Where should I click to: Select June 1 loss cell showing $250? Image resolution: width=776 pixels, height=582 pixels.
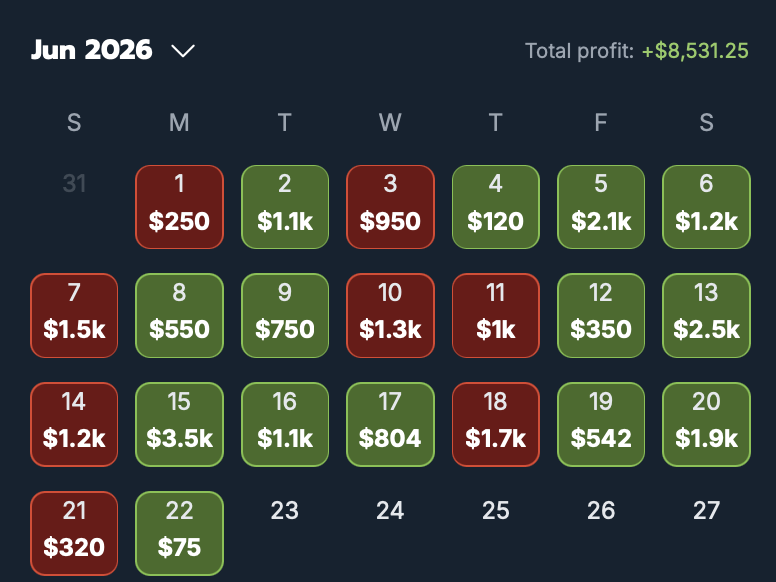point(179,207)
